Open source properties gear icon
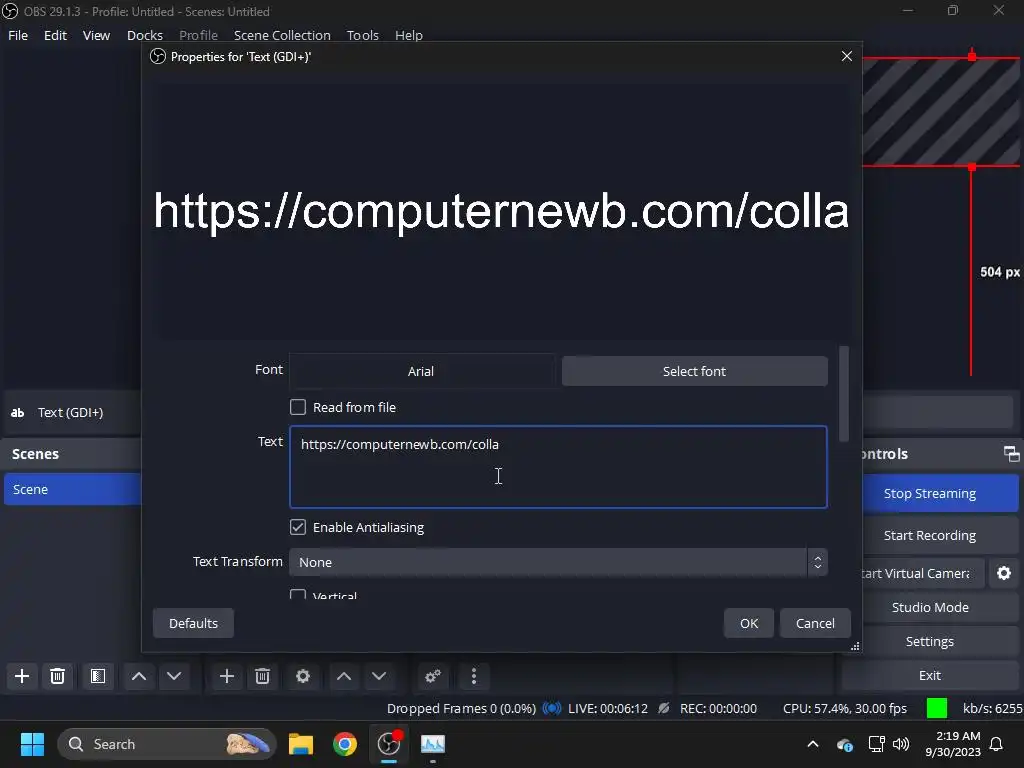Screen dimensions: 1024x768 303,676
